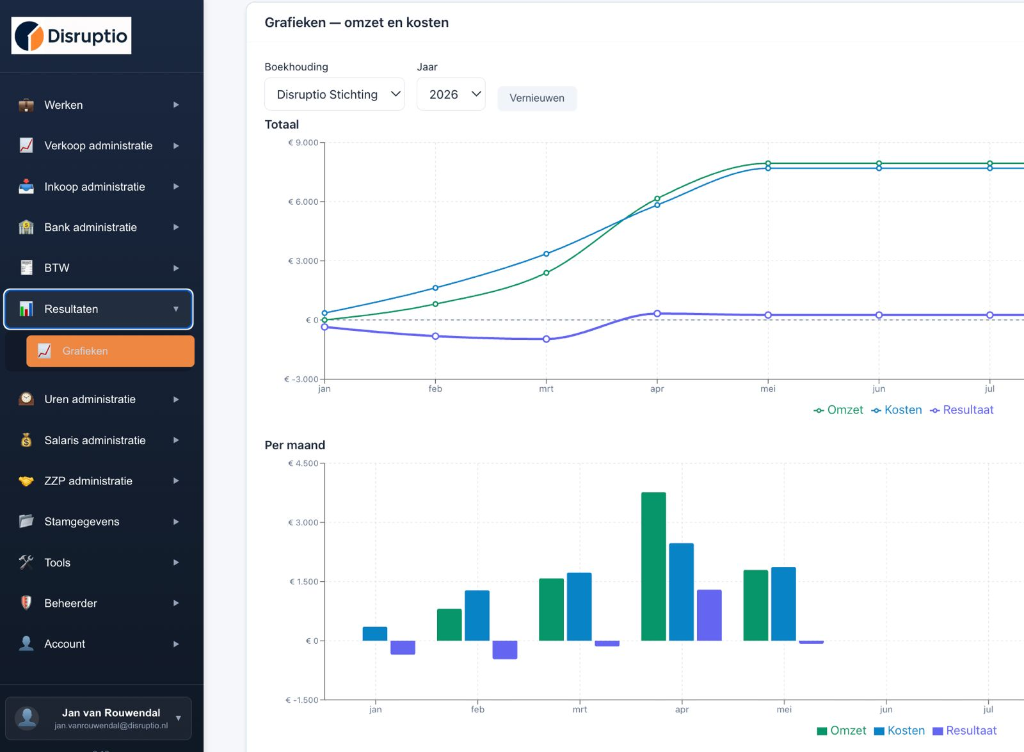The width and height of the screenshot is (1024, 752).
Task: Expand the Tools submenu arrow
Action: (x=176, y=562)
